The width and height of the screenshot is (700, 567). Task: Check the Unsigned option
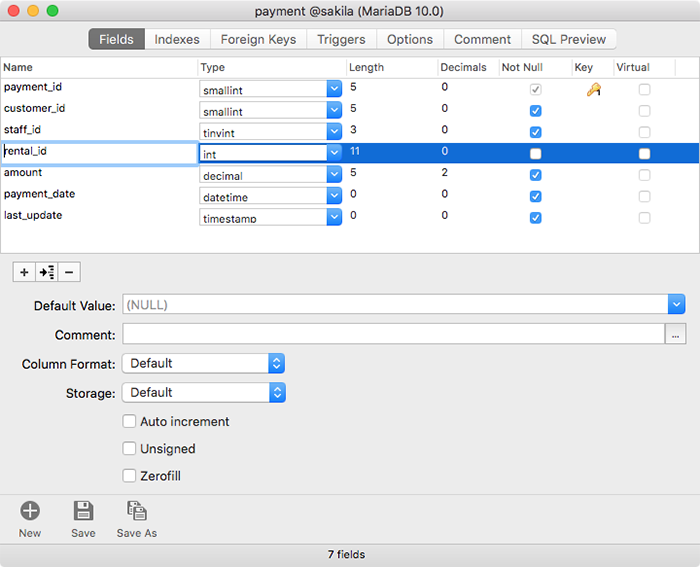pyautogui.click(x=129, y=448)
